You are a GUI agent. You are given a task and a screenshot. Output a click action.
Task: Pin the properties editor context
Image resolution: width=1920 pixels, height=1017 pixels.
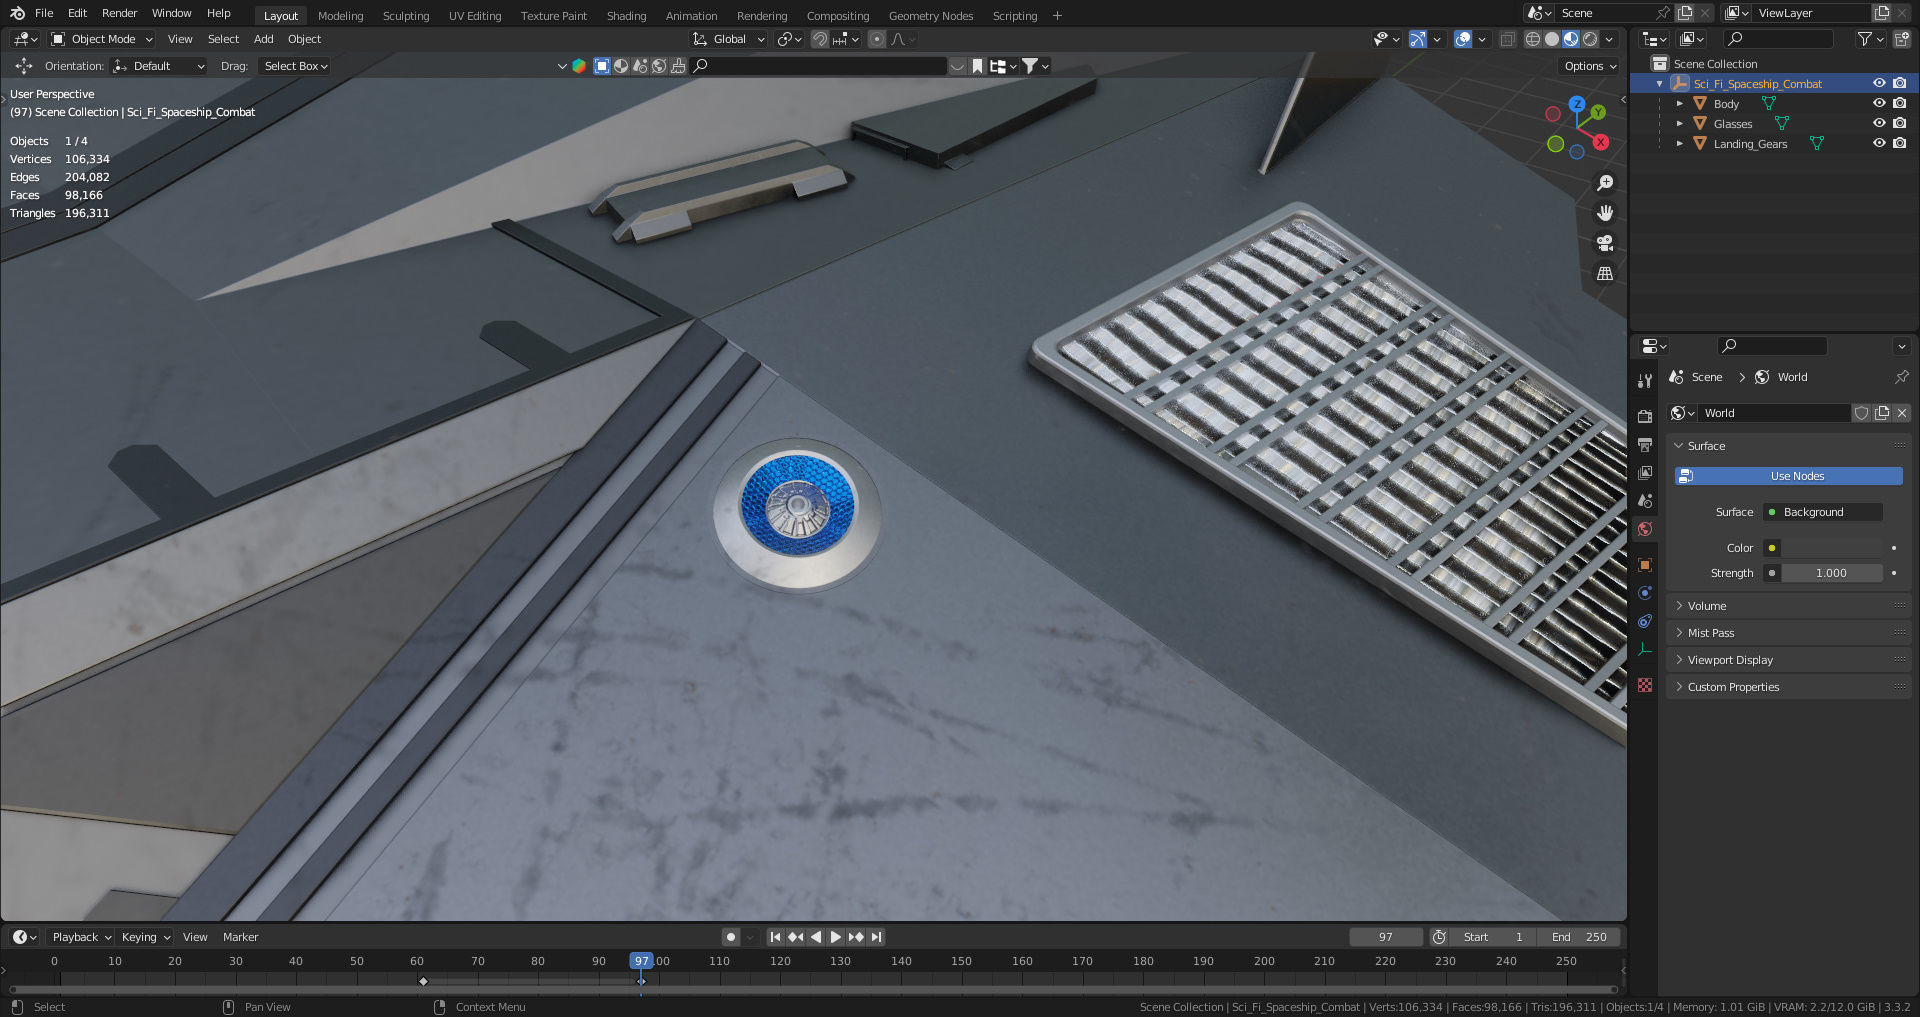click(x=1901, y=377)
